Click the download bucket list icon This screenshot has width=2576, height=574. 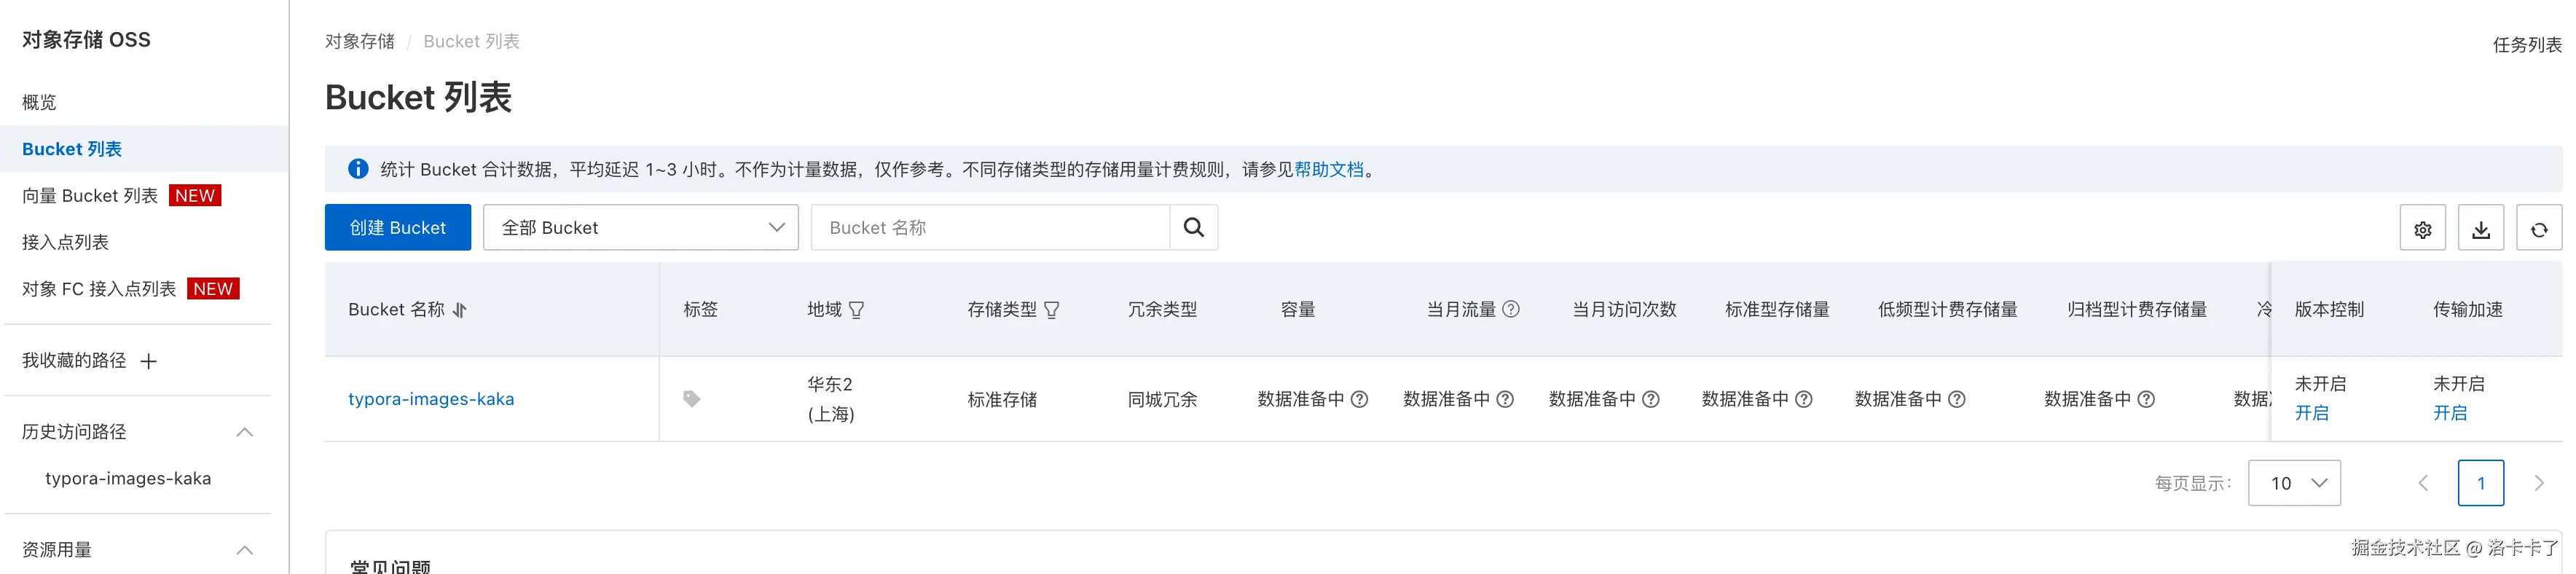2480,229
